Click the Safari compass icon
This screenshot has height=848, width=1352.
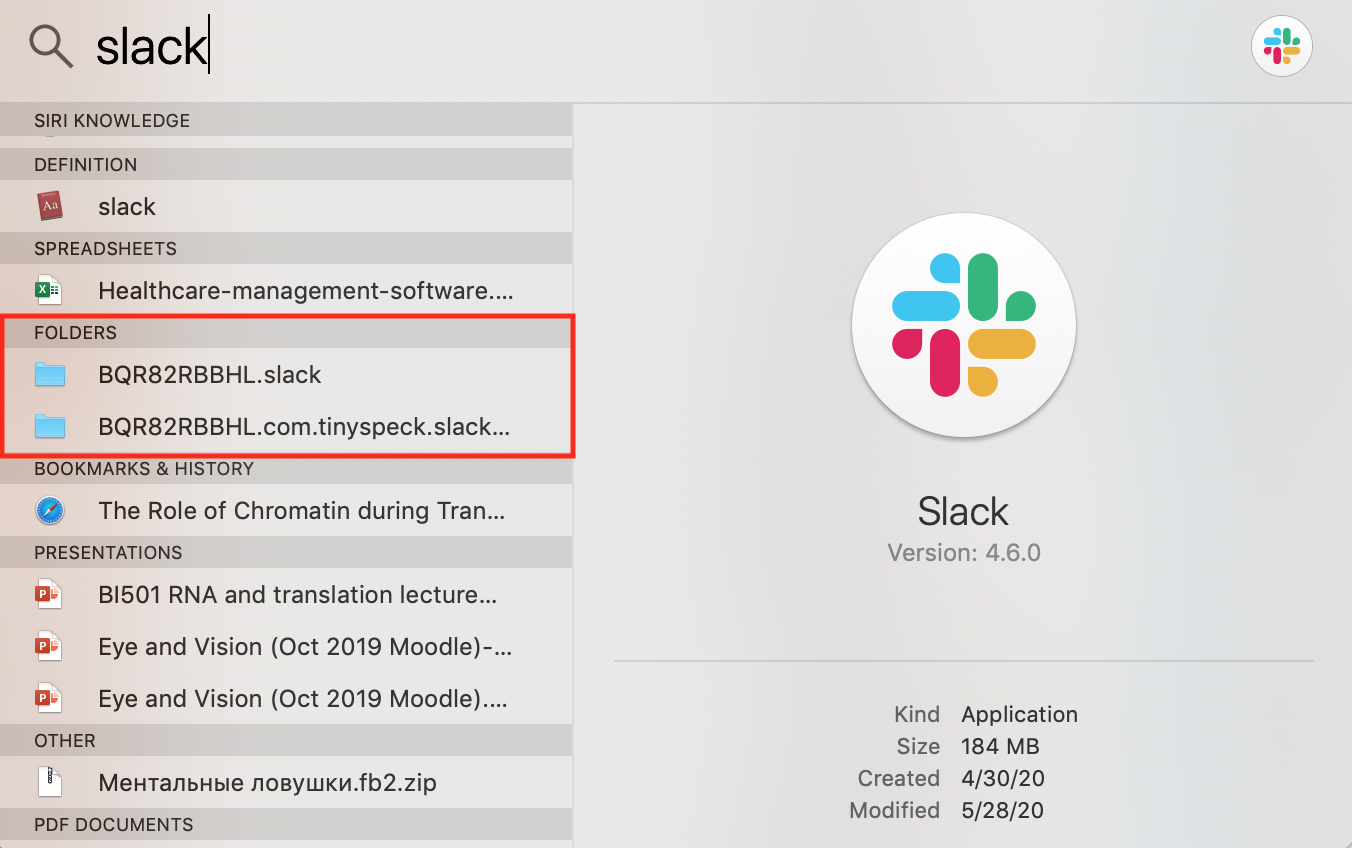click(50, 511)
